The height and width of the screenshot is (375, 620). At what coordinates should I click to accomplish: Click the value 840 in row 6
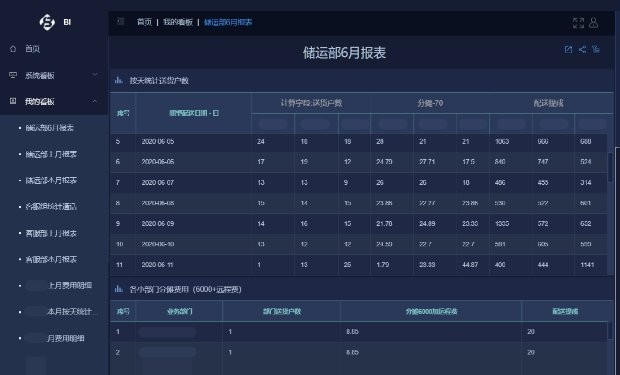[x=500, y=162]
